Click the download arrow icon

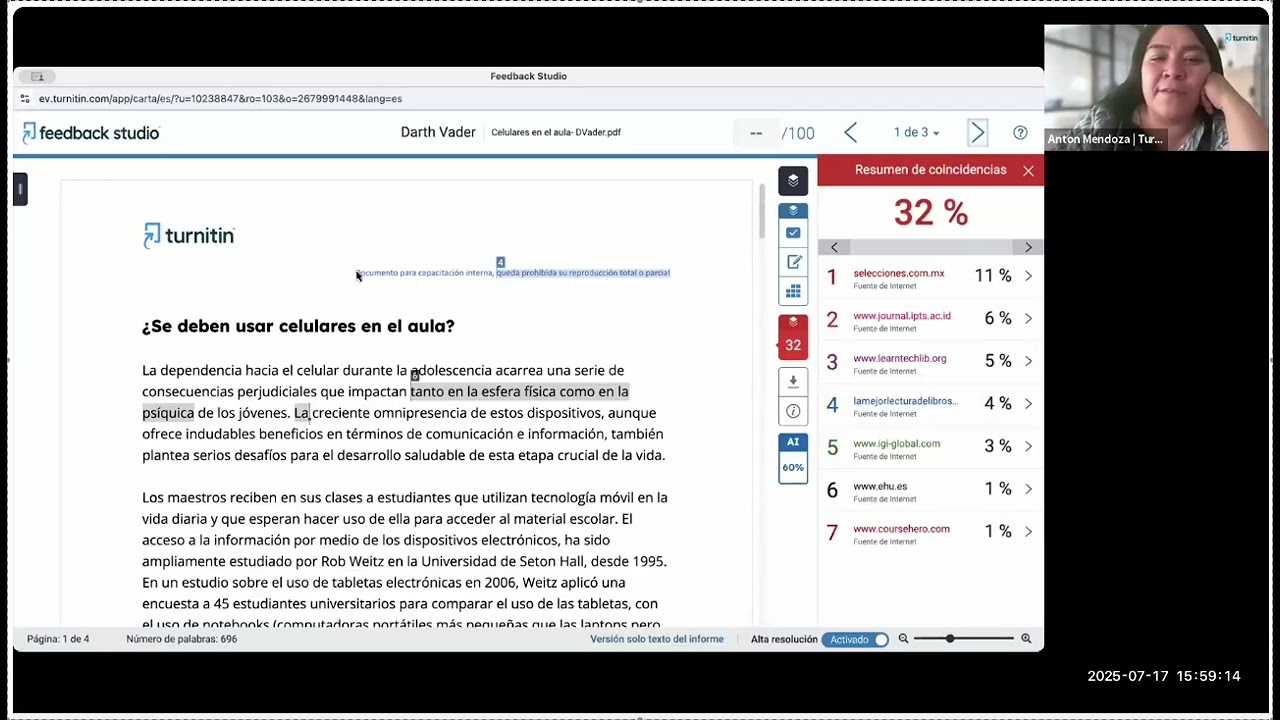[x=793, y=381]
